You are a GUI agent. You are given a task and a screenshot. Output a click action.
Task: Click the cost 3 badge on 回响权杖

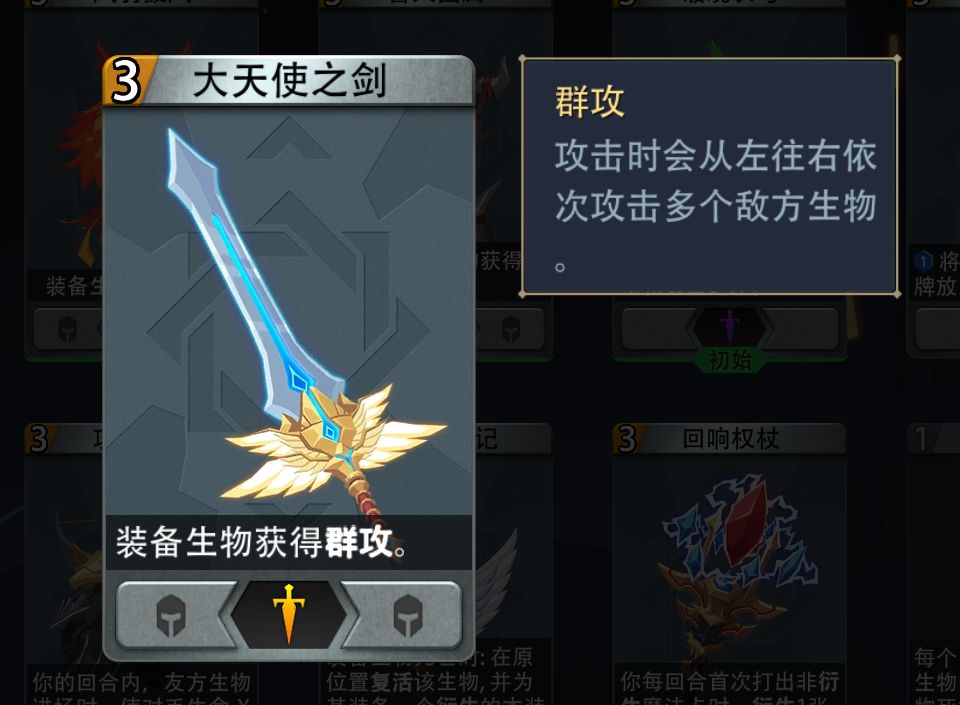pos(627,438)
